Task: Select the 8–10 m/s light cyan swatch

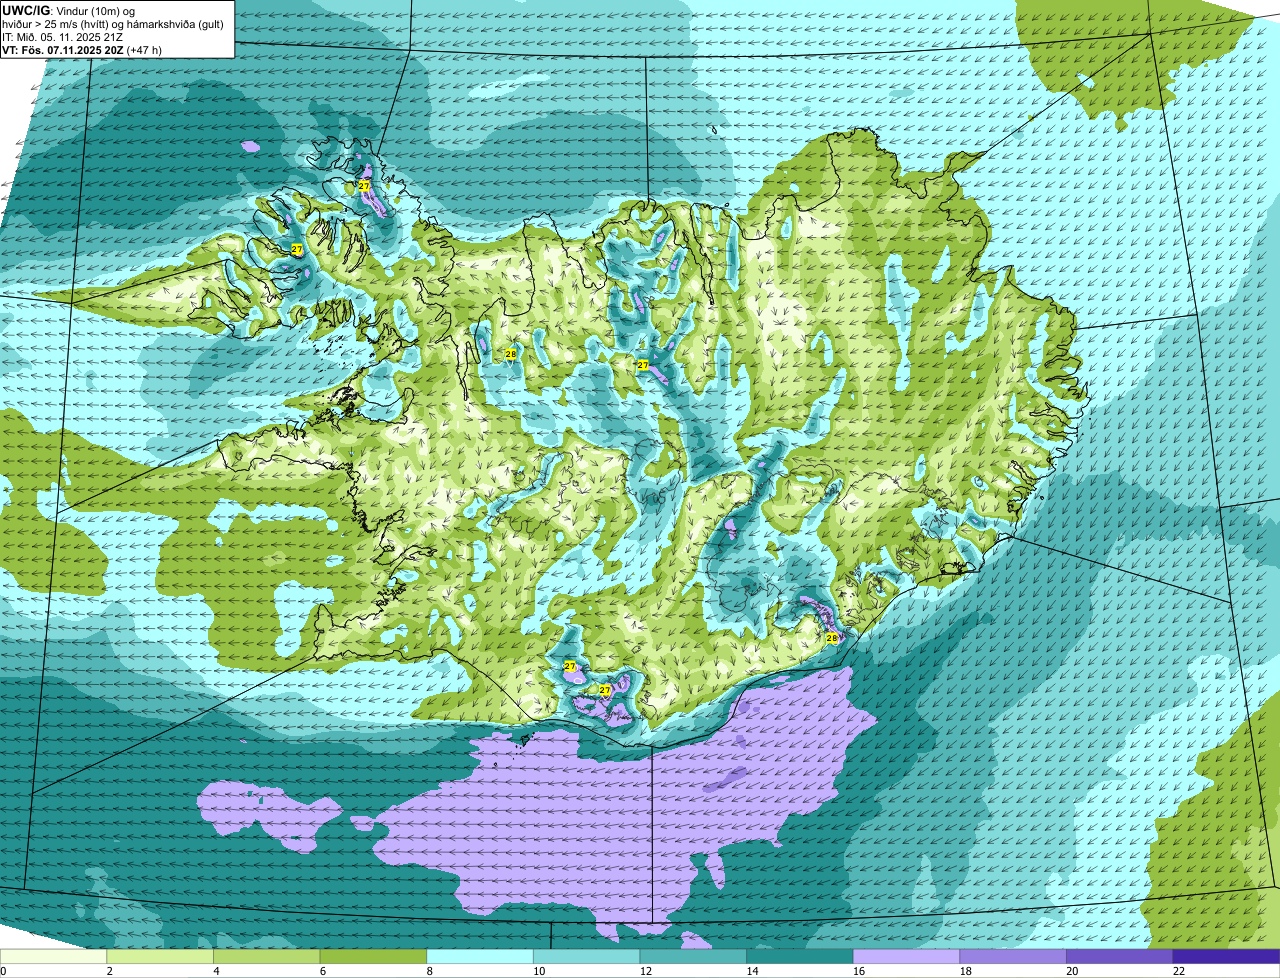Action: 480,956
